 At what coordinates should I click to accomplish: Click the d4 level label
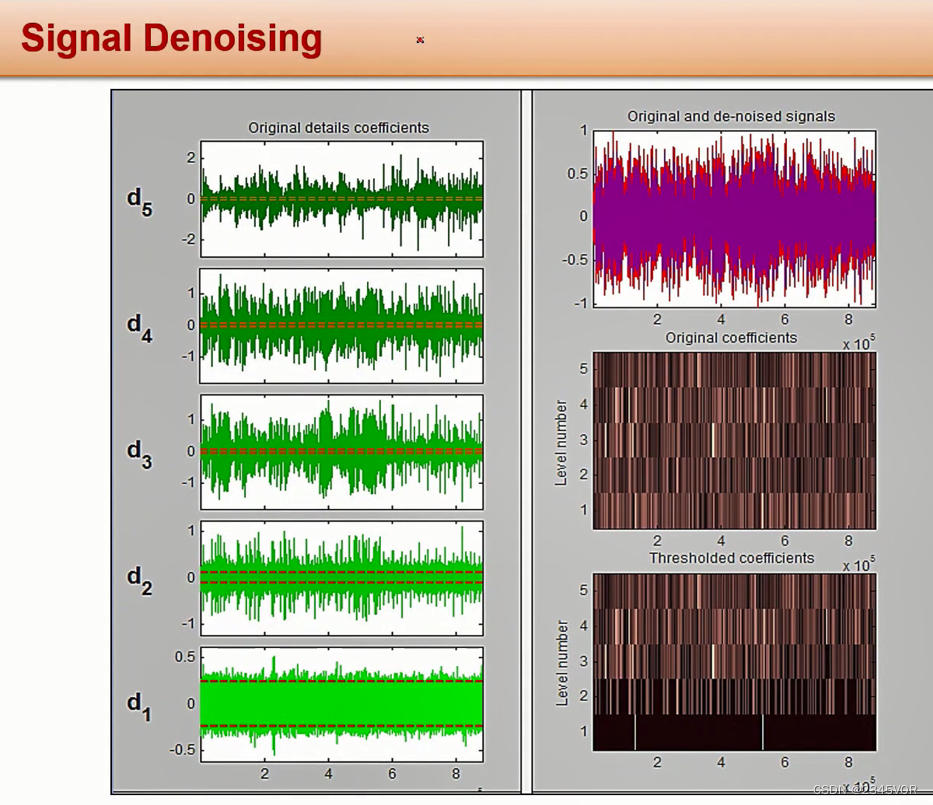pyautogui.click(x=140, y=328)
